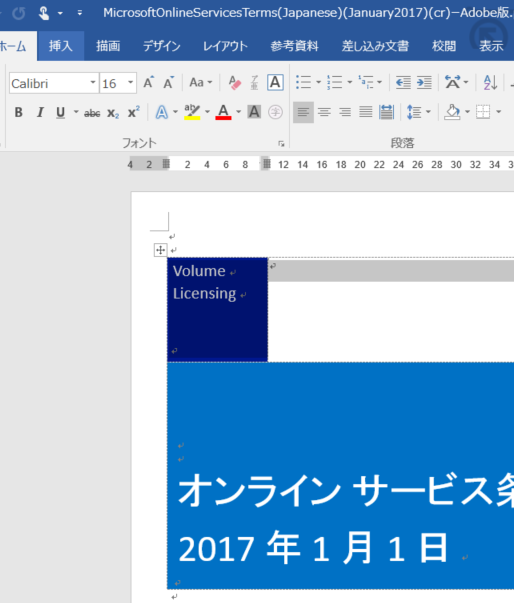Apply character shading icon
This screenshot has height=603, width=514.
point(254,113)
